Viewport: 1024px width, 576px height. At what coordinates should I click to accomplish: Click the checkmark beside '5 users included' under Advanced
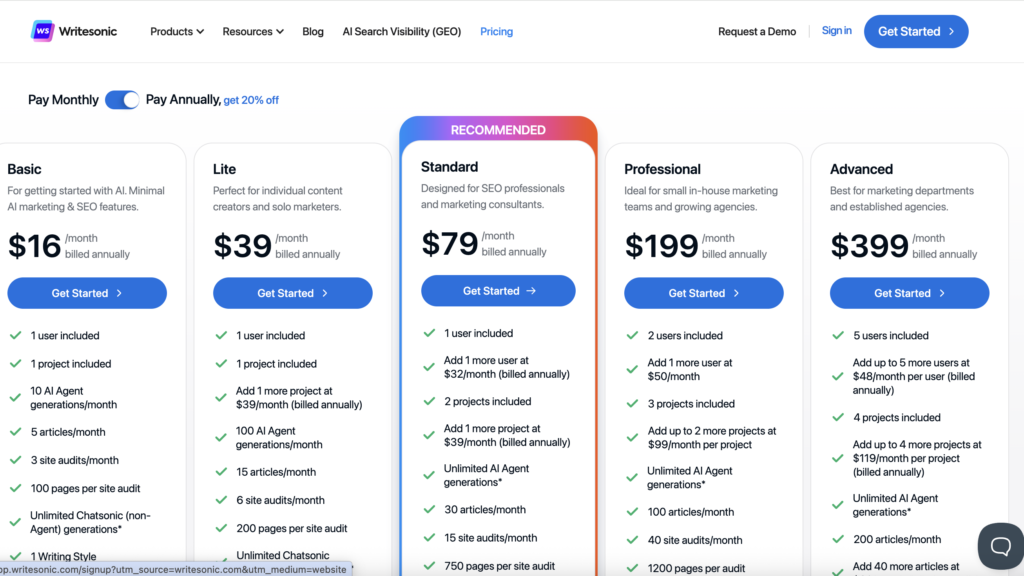pos(836,335)
